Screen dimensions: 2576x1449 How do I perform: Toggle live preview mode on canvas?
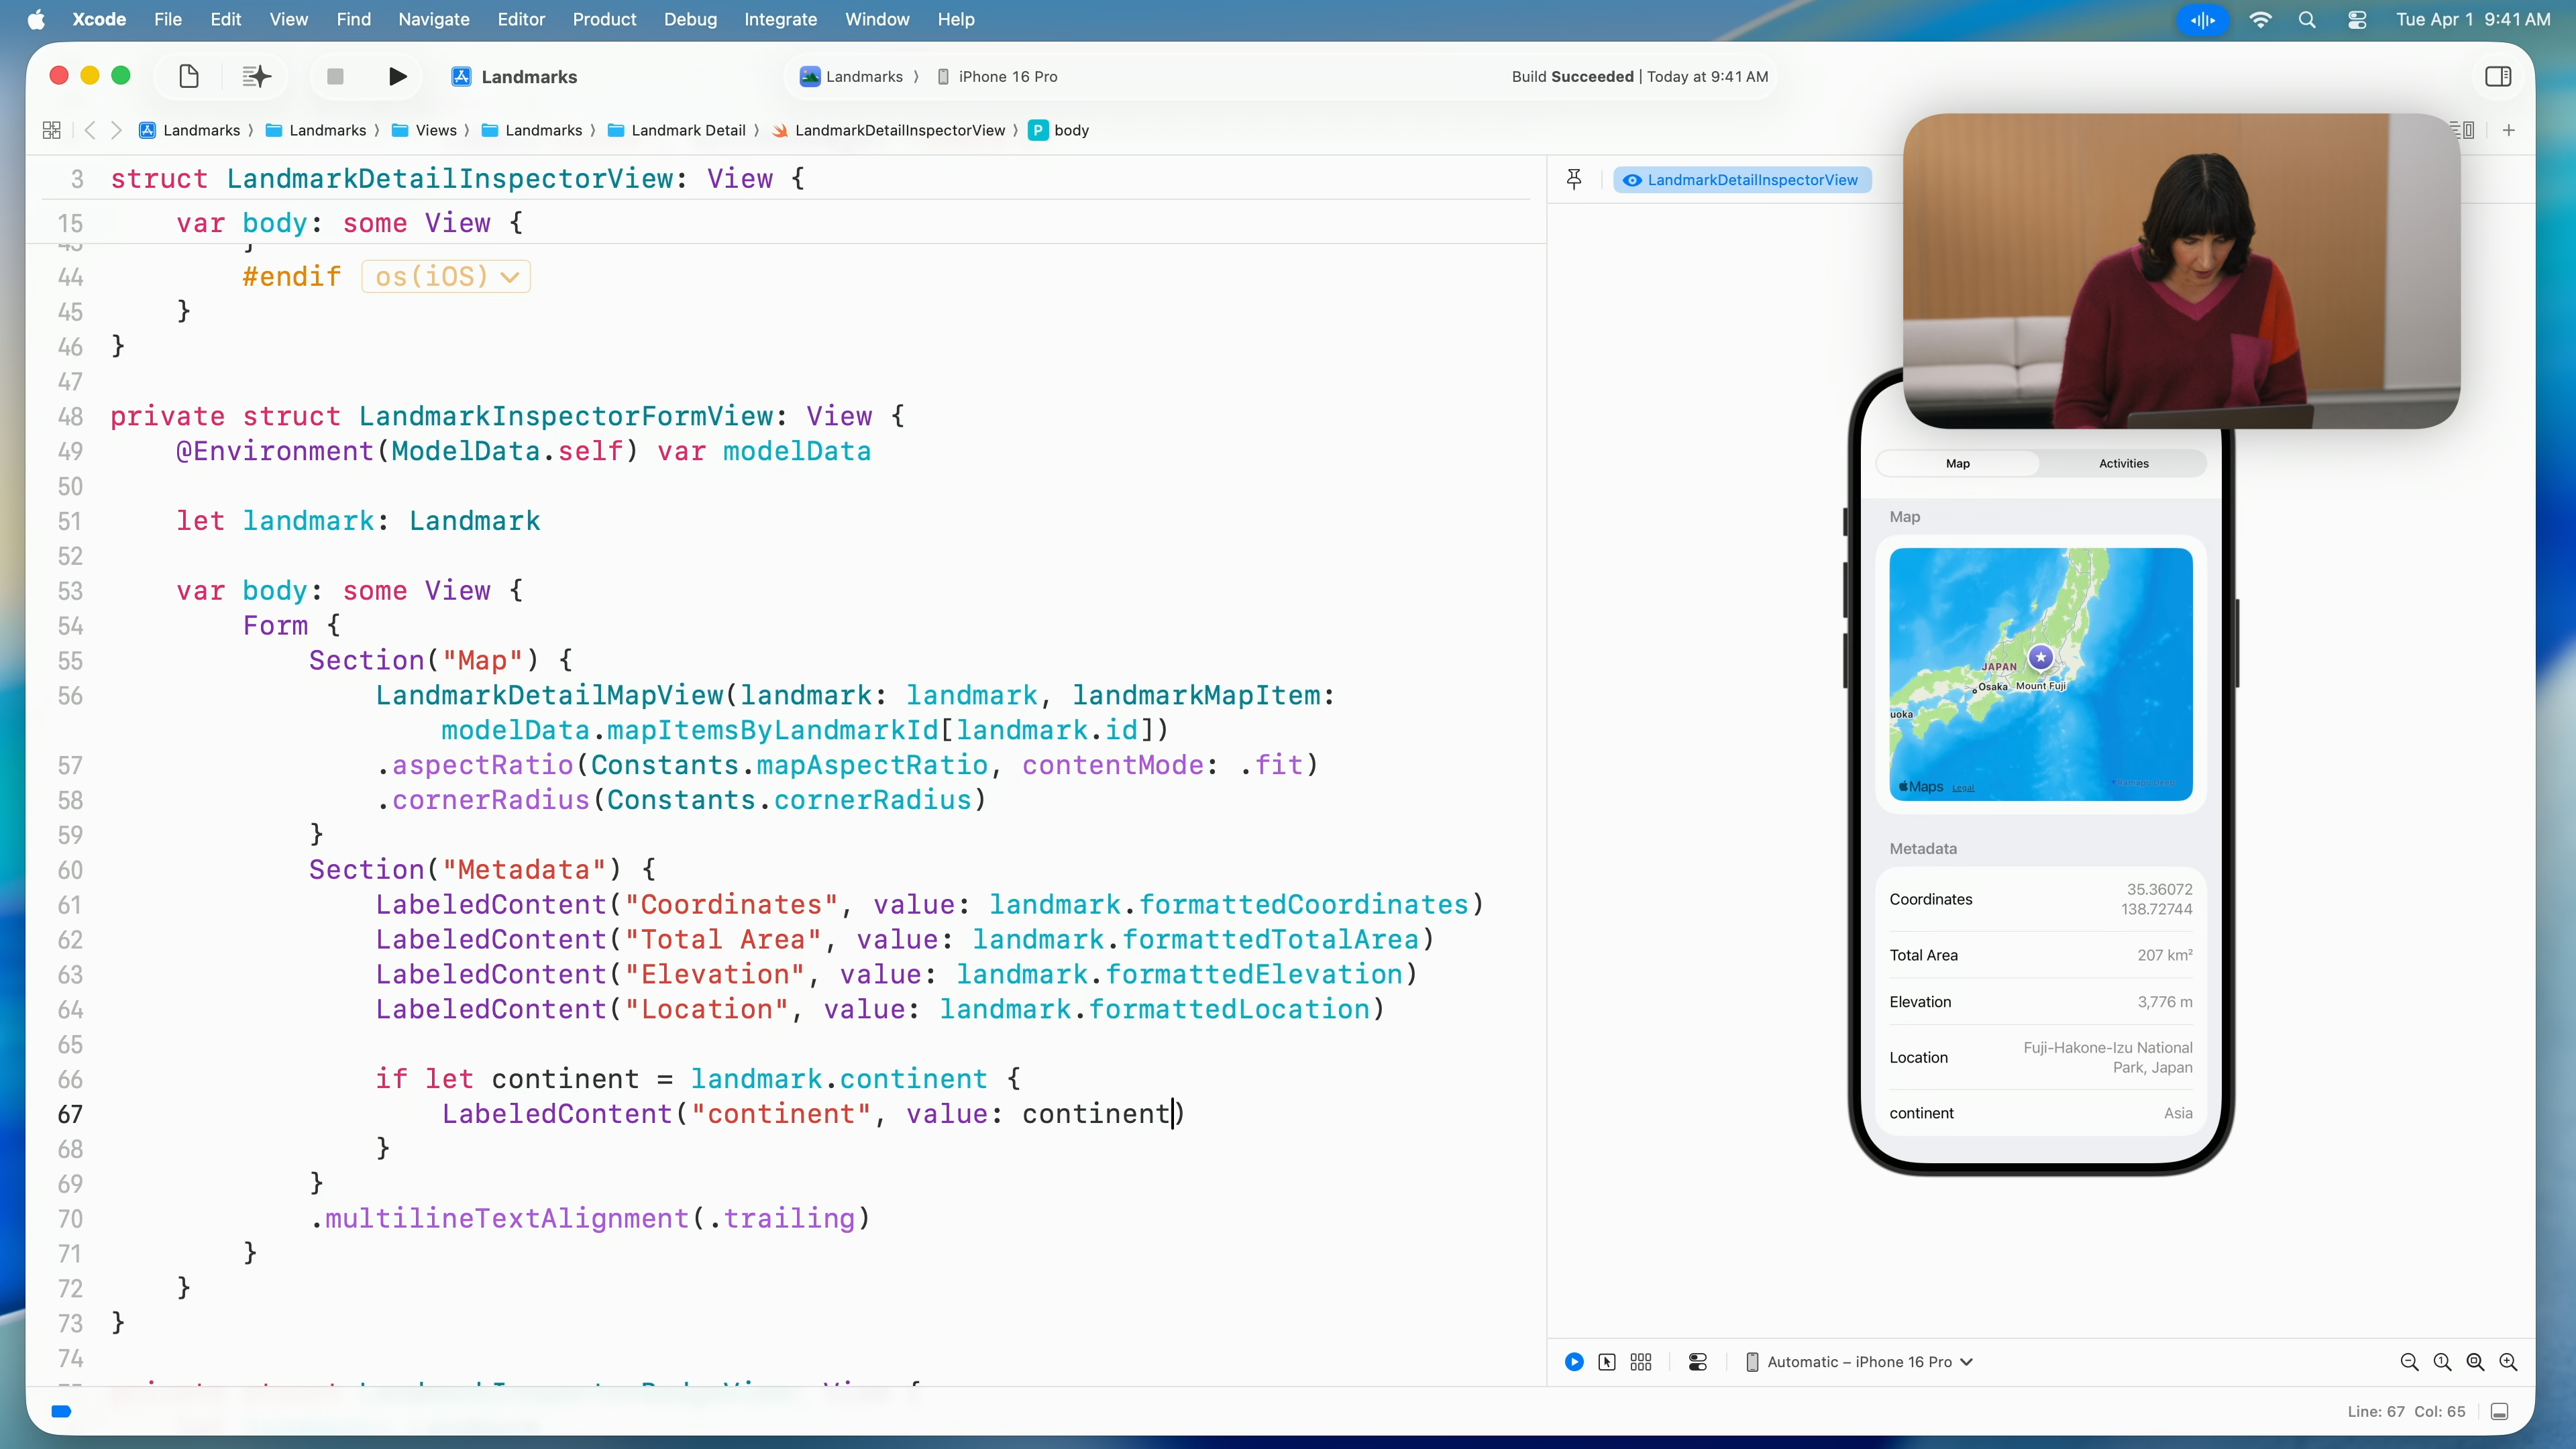coord(1574,1362)
